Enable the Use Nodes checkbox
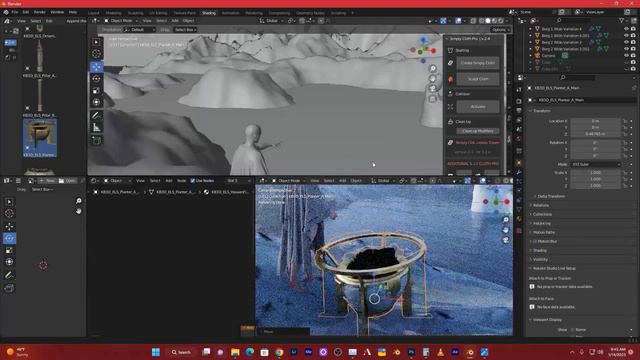This screenshot has height=360, width=640. click(193, 180)
